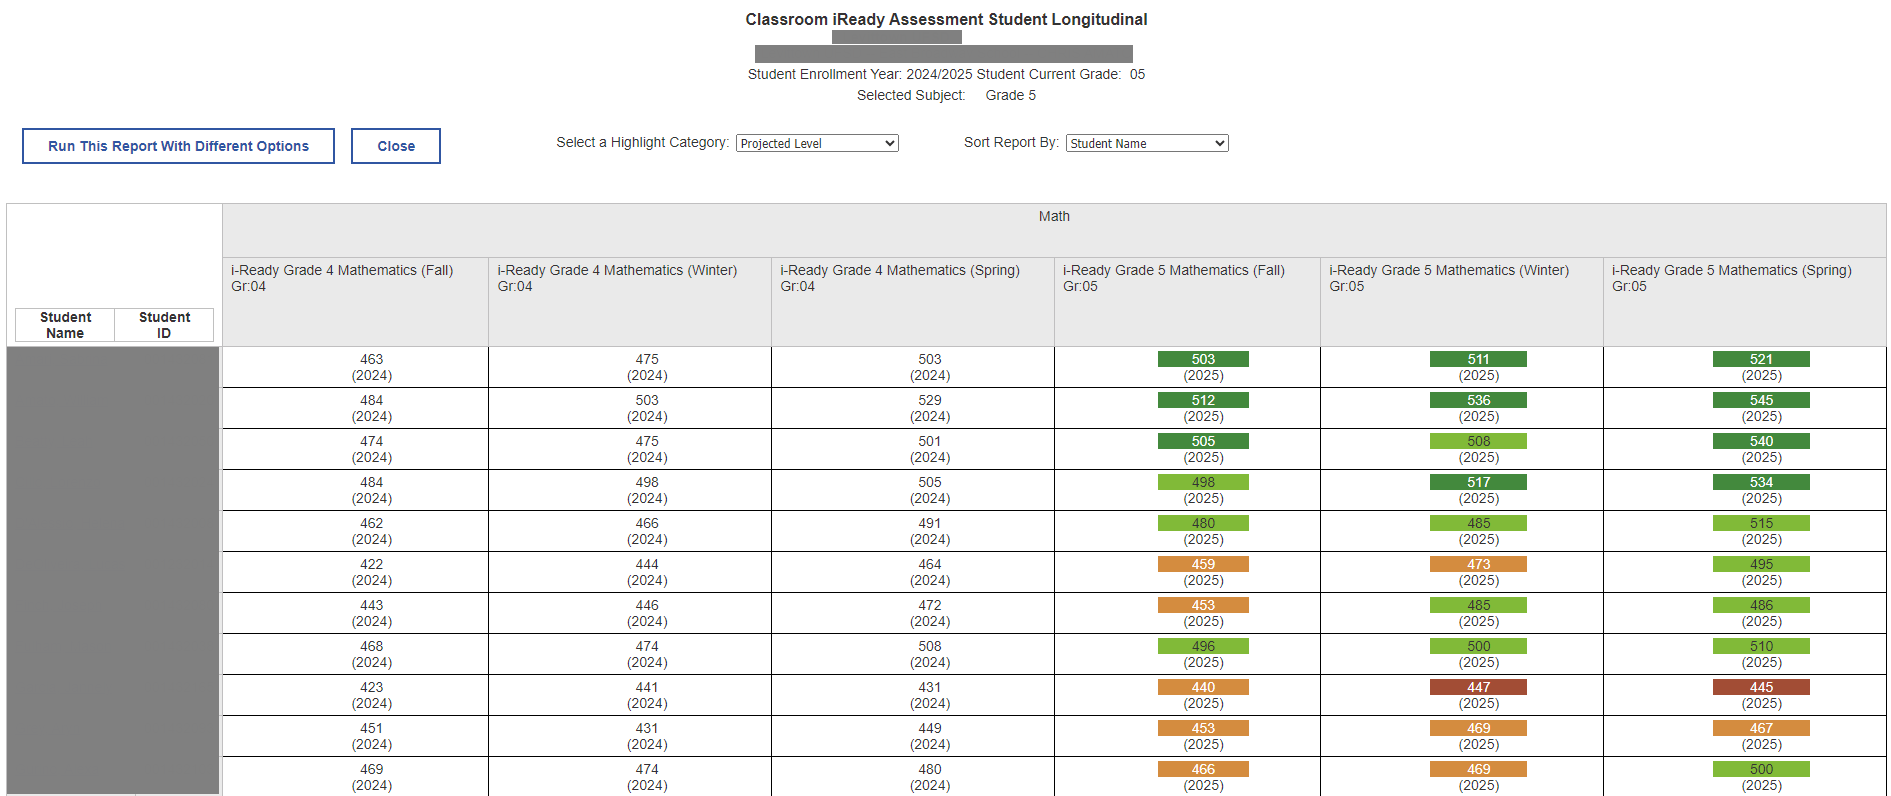Click the score 472 cell

coord(913,613)
